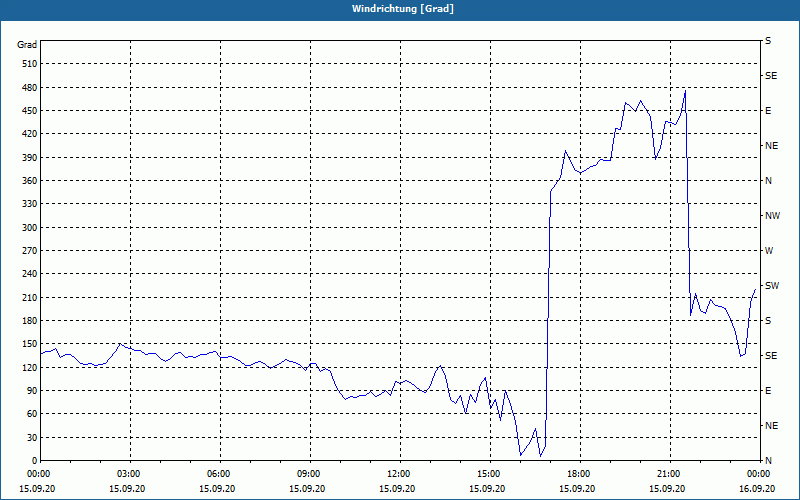Image resolution: width=800 pixels, height=500 pixels.
Task: Click the 15.09.20 date under 18:00
Action: coord(577,489)
